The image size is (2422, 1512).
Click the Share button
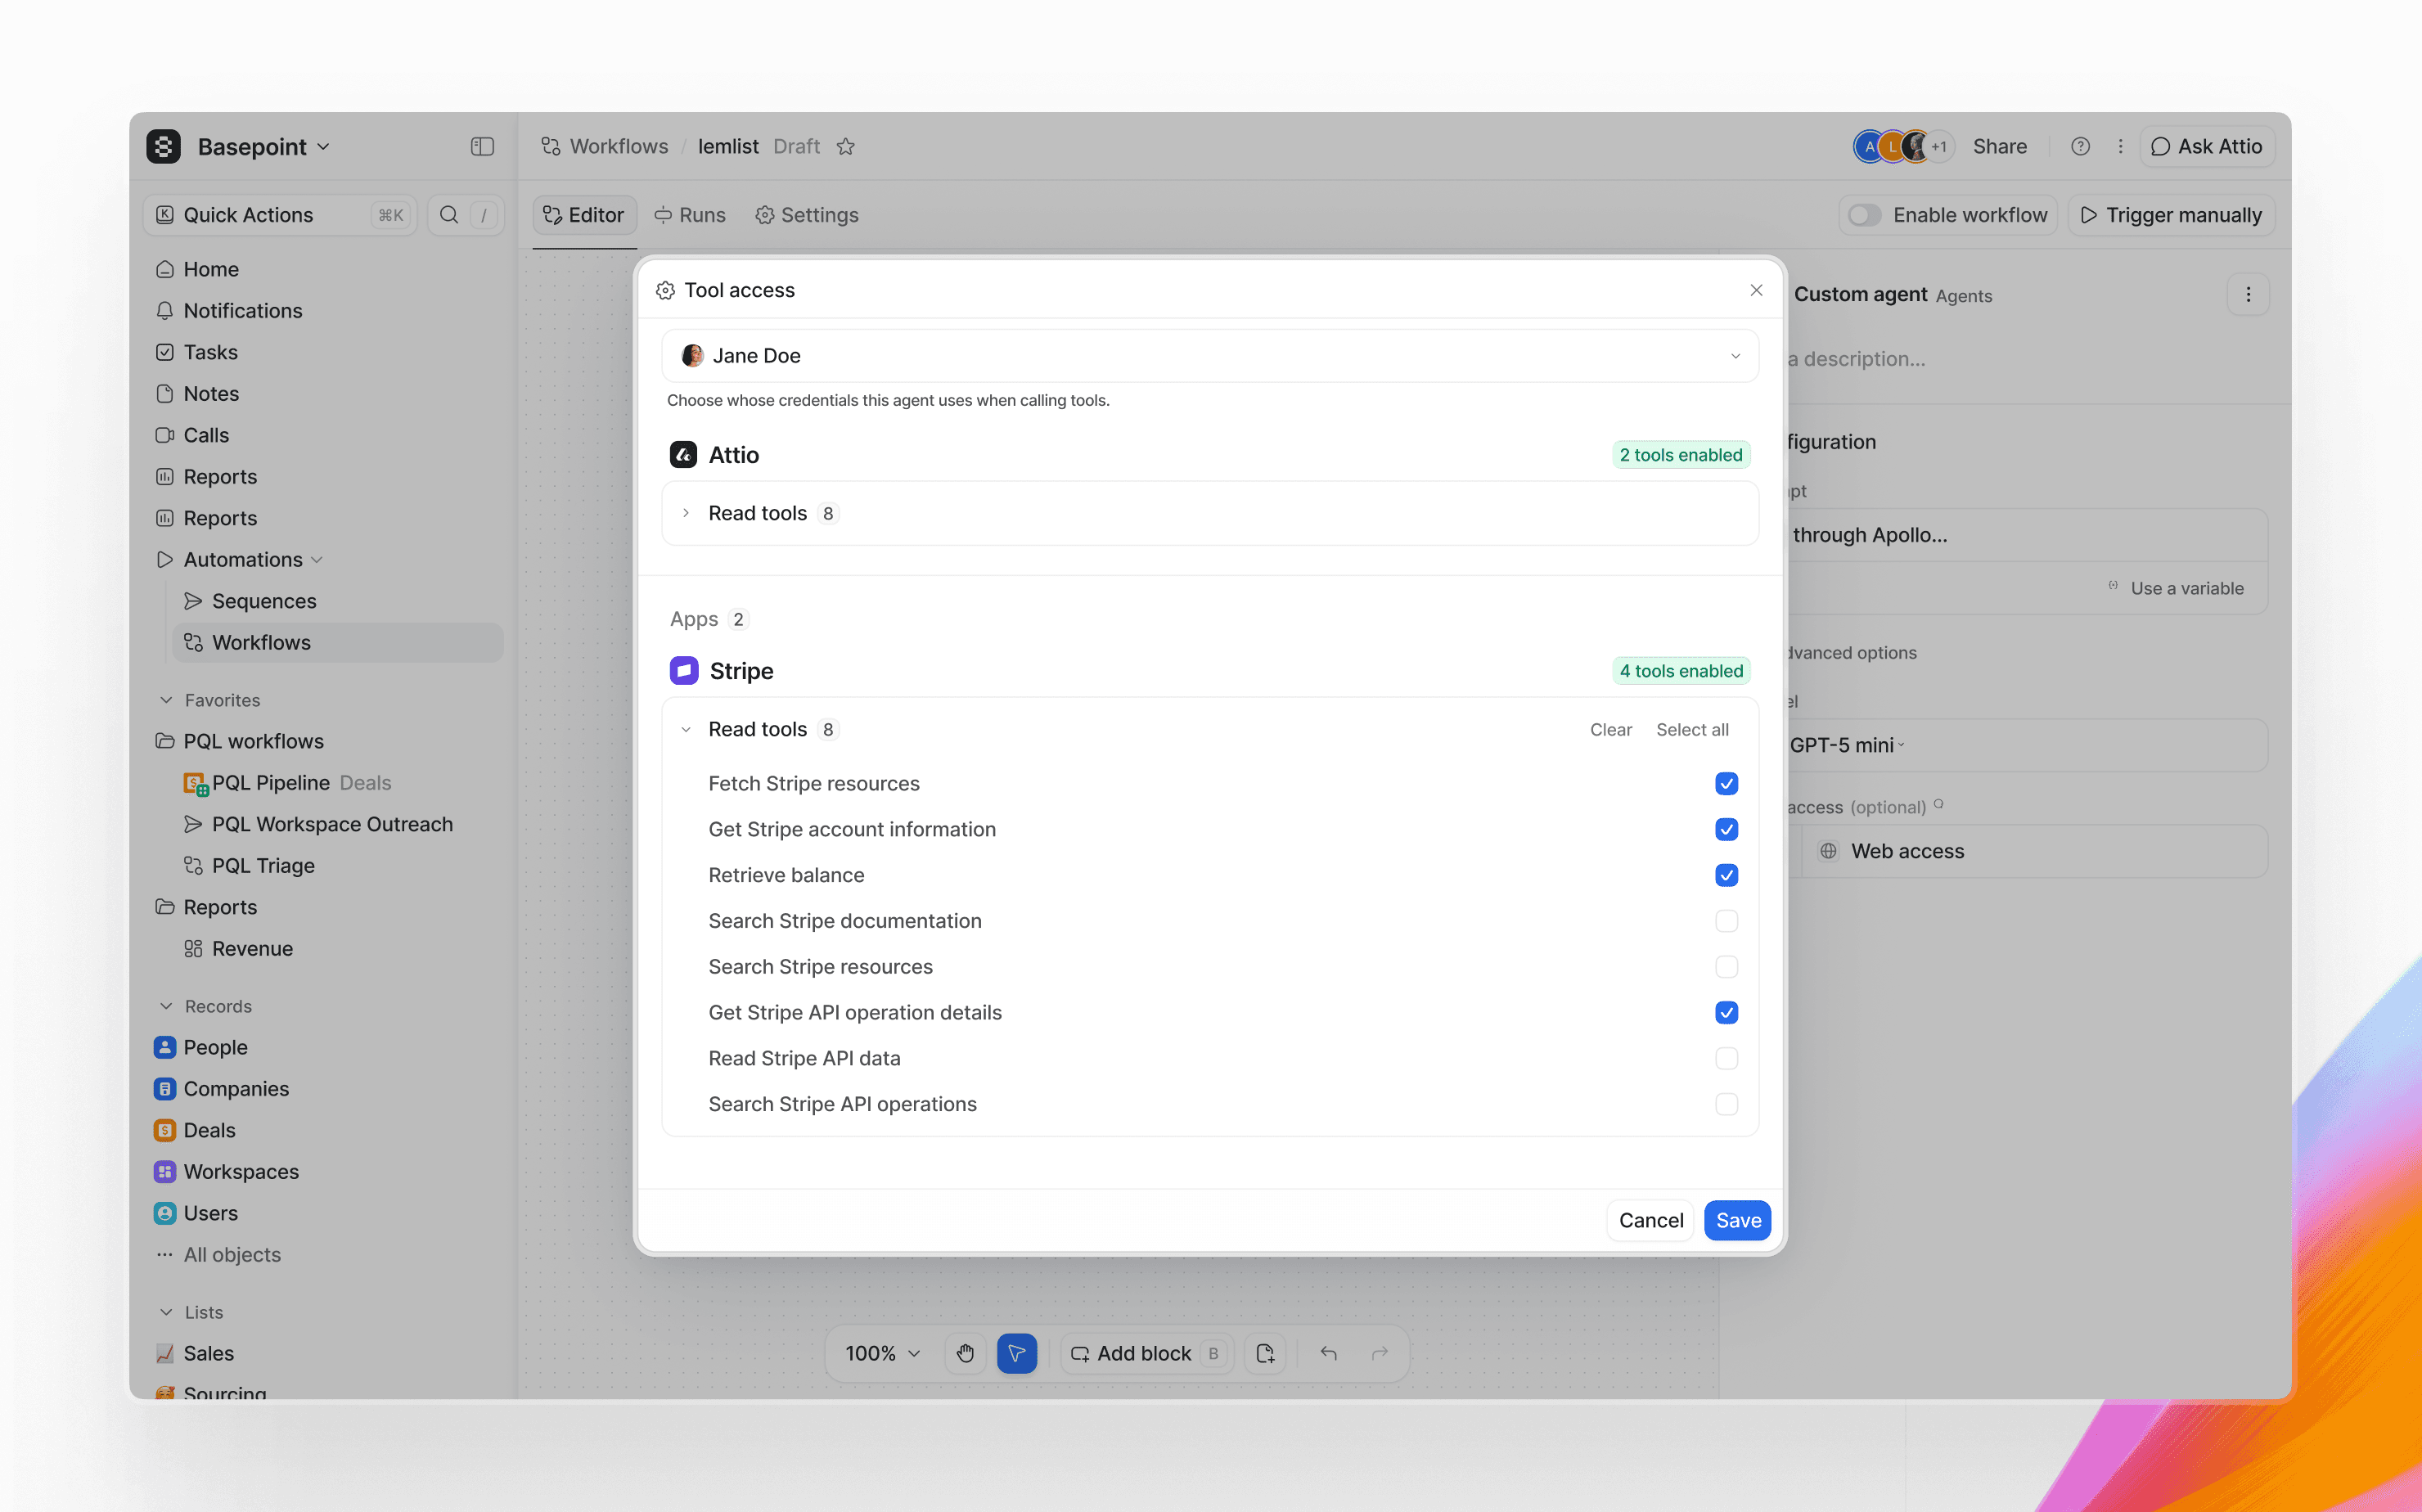click(x=2000, y=146)
